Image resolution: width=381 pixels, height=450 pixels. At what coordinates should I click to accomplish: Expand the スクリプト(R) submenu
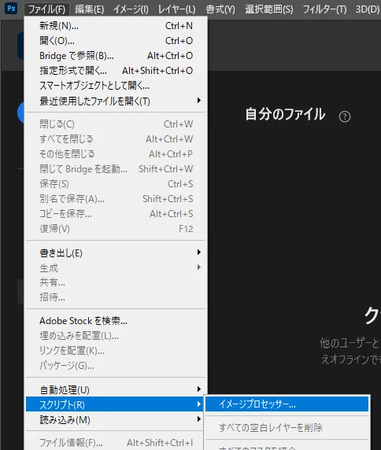point(116,404)
